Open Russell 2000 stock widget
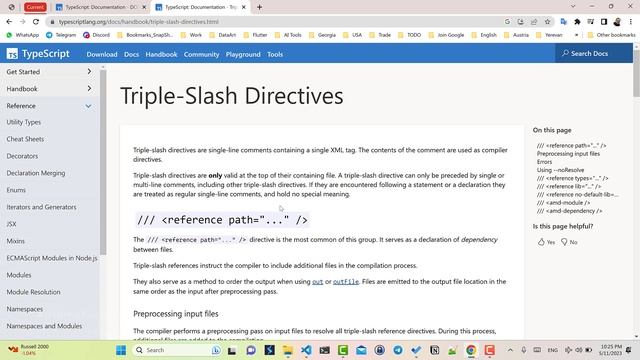Screen dimensions: 640x360 (x=29, y=350)
